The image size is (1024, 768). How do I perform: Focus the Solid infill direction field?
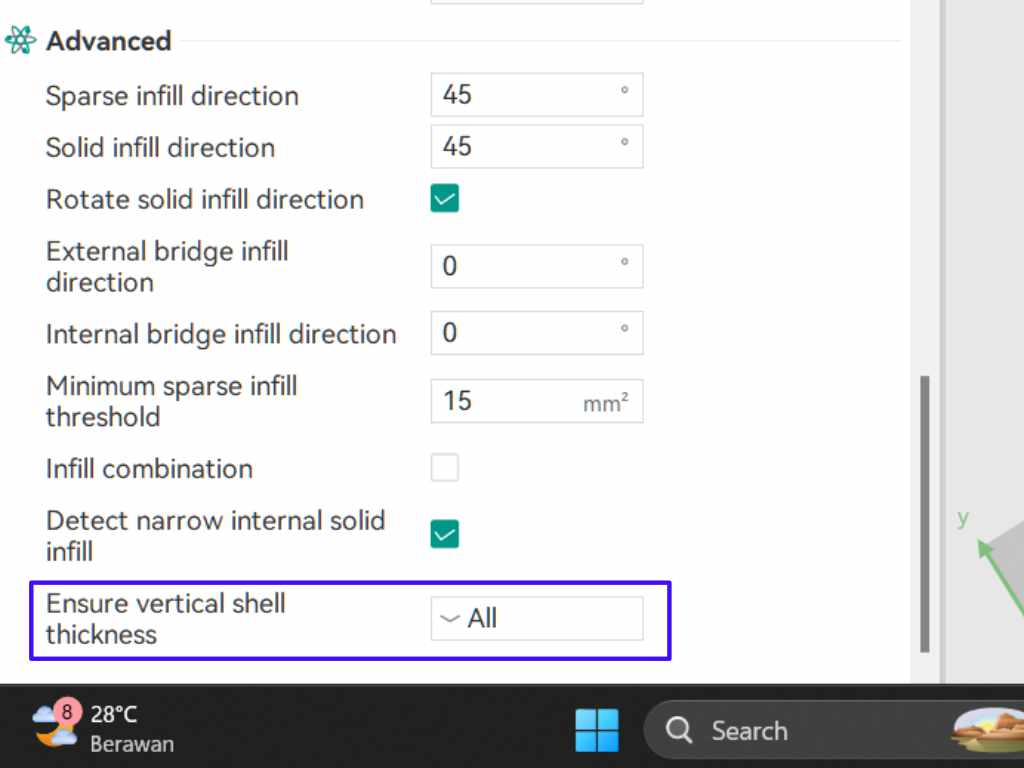point(525,147)
